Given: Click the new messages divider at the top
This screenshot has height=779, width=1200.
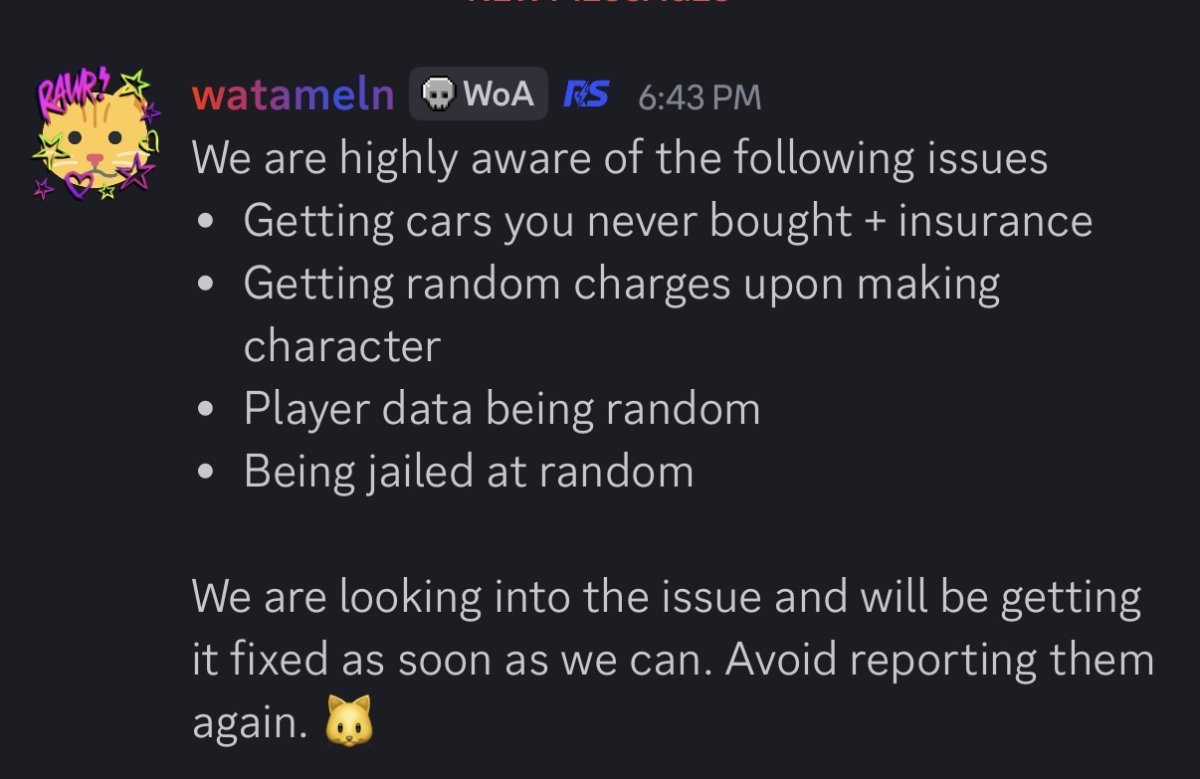Looking at the screenshot, I should (x=600, y=3).
